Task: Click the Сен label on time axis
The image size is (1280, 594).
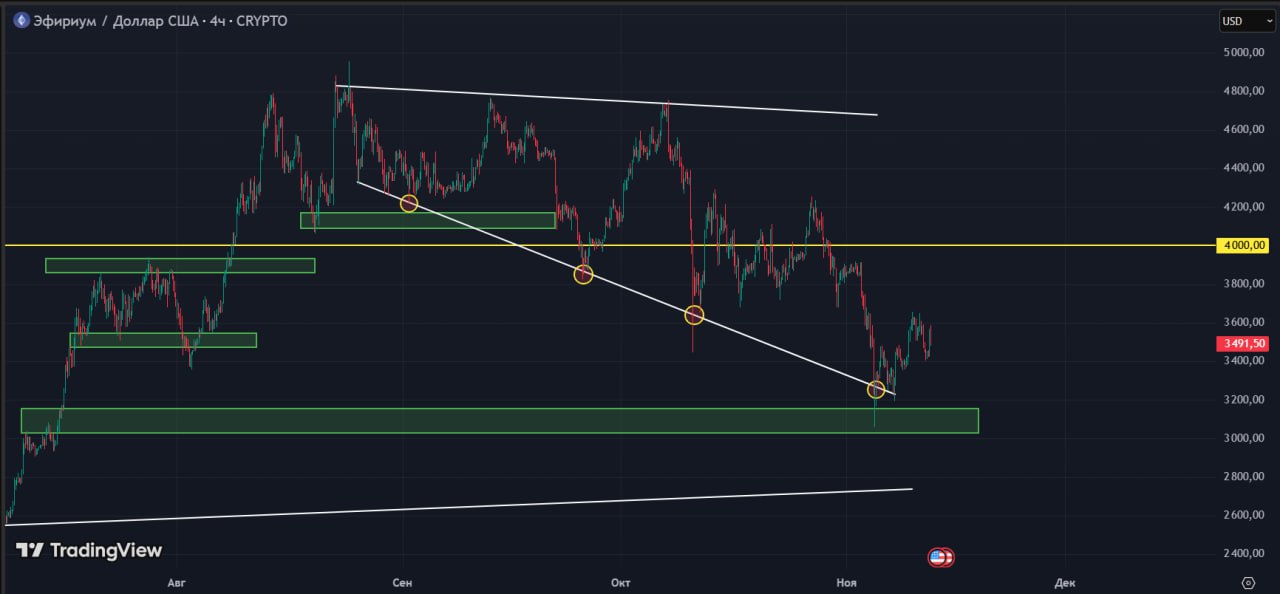Action: [x=402, y=582]
